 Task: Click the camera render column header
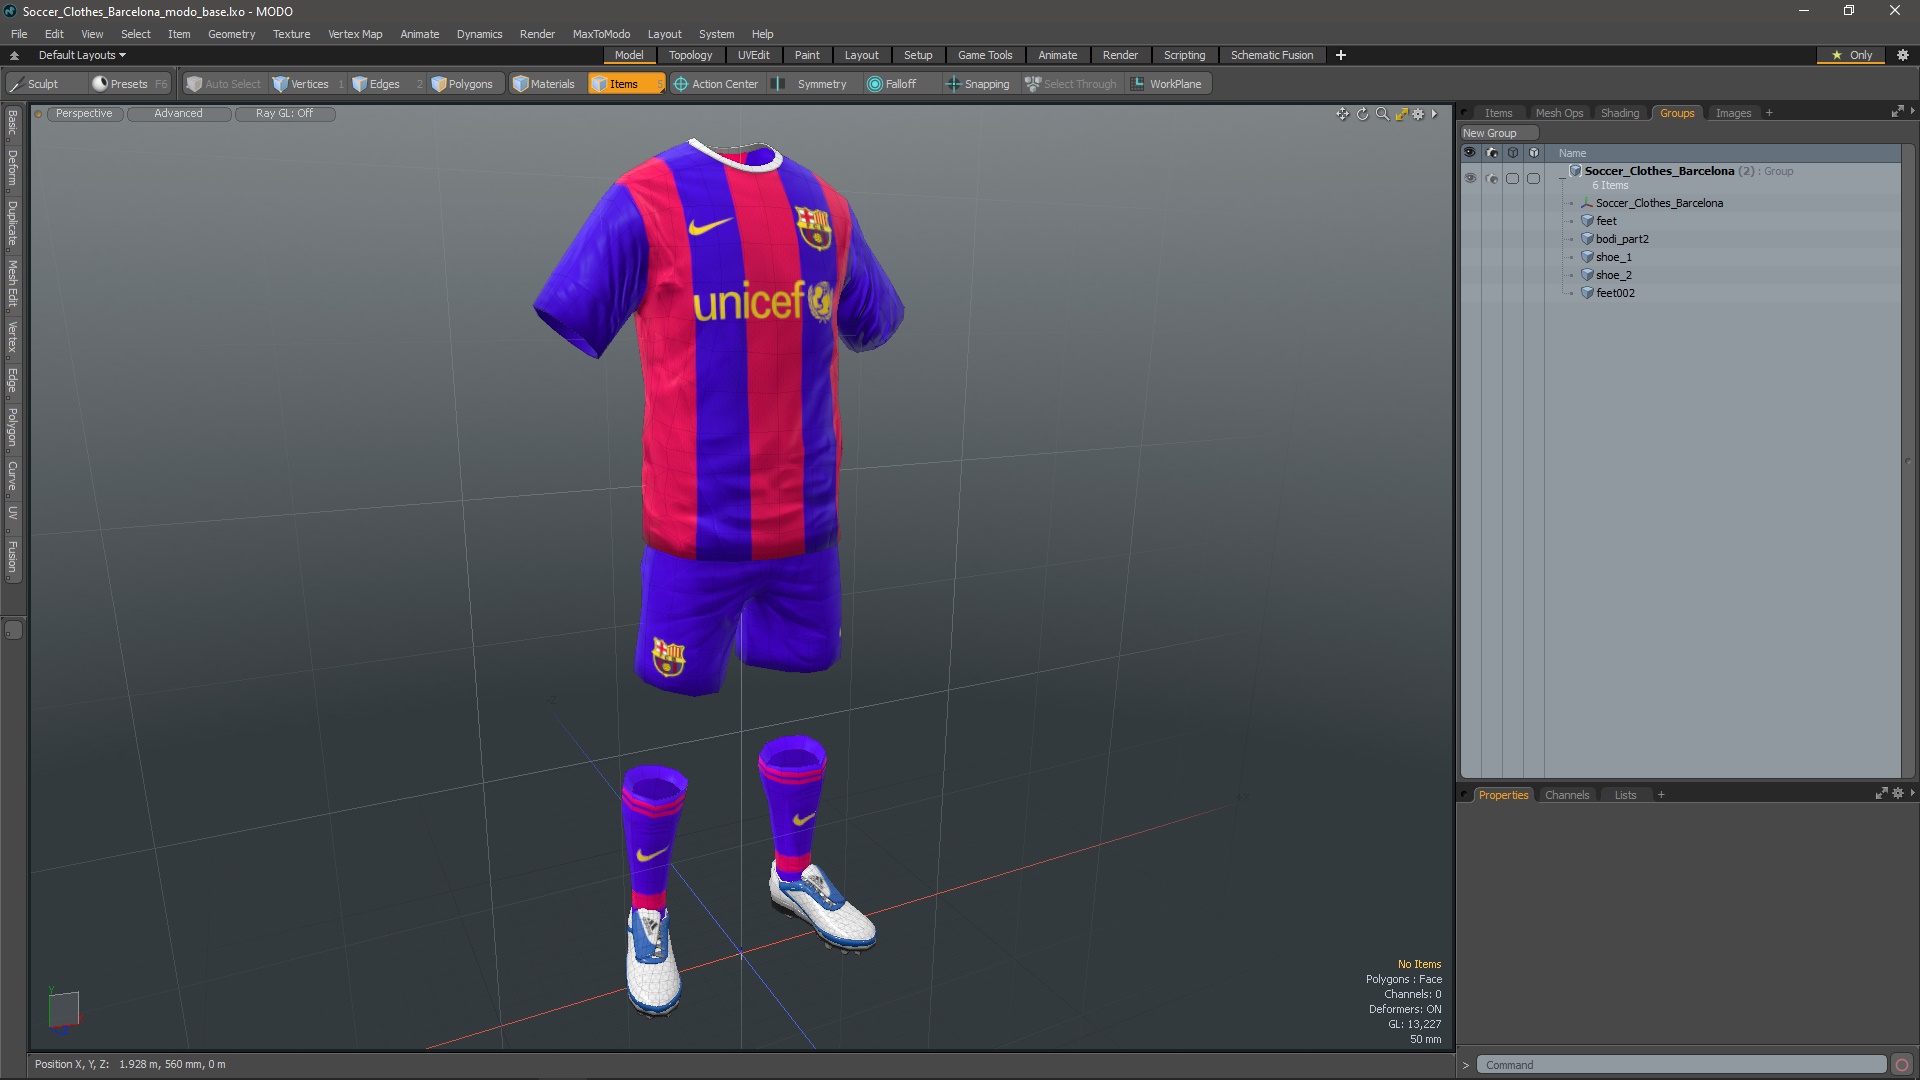point(1491,153)
